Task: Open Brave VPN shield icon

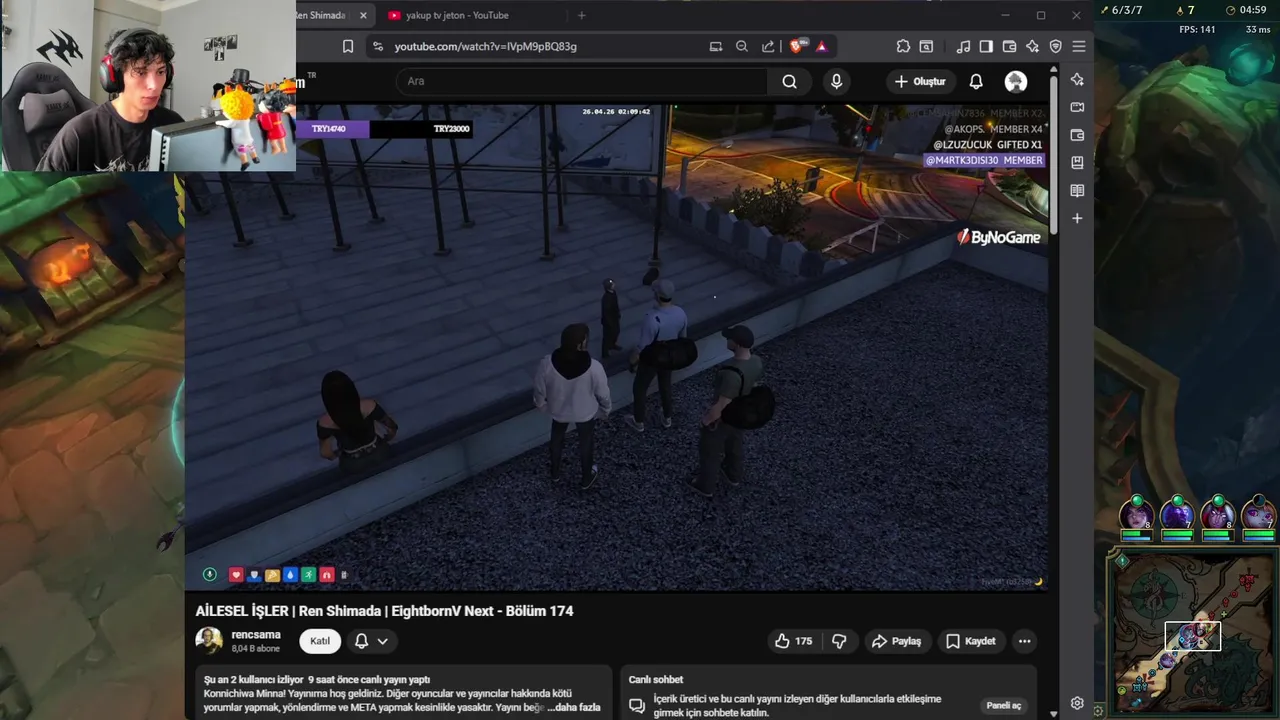Action: click(1056, 46)
